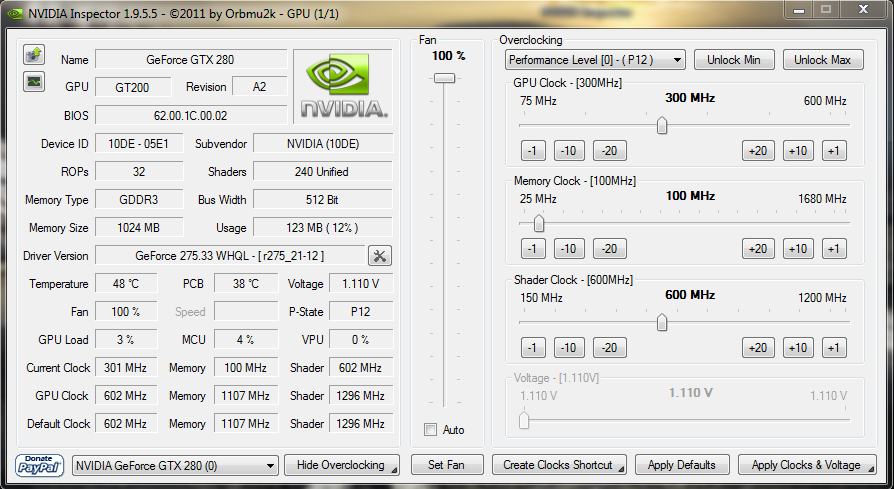Viewport: 894px width, 489px height.
Task: Click the Memory Size value 1024 MB
Action: pos(139,228)
